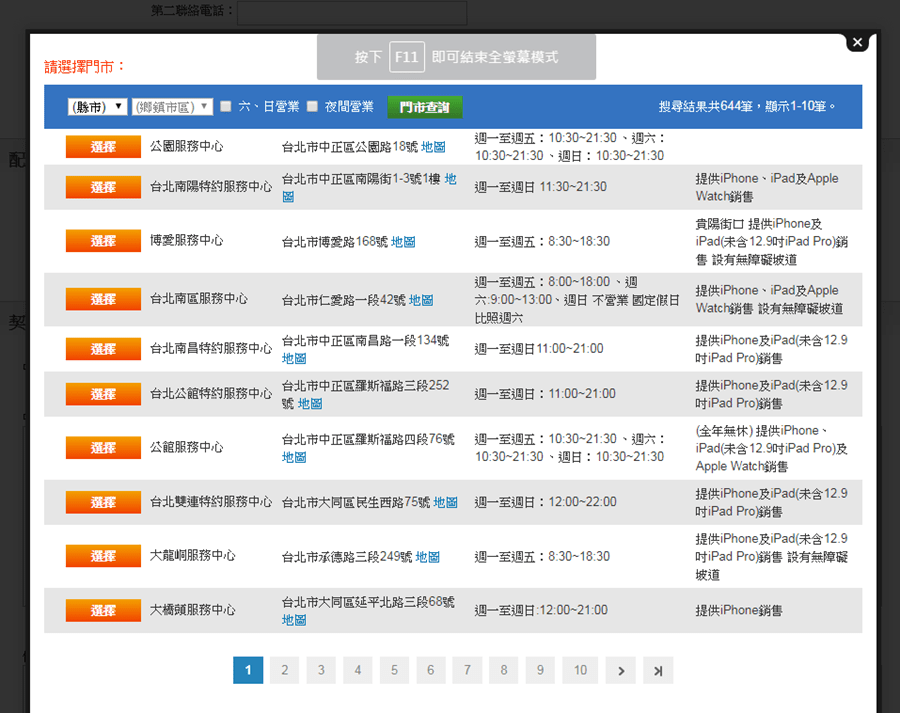900x713 pixels.
Task: Click the next page arrow
Action: 621,671
